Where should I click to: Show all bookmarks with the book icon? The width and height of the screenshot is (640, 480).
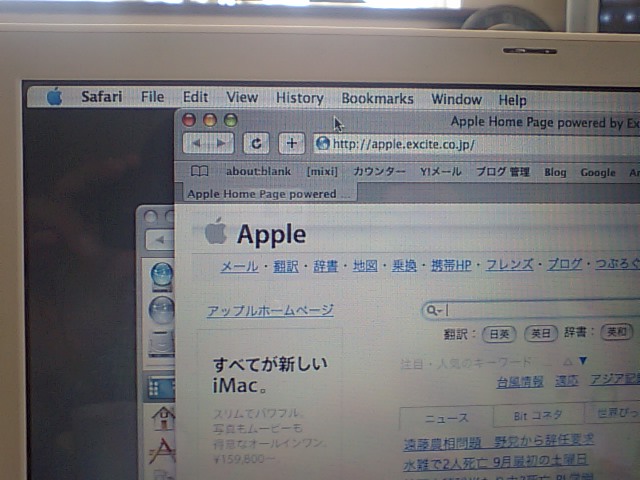200,171
